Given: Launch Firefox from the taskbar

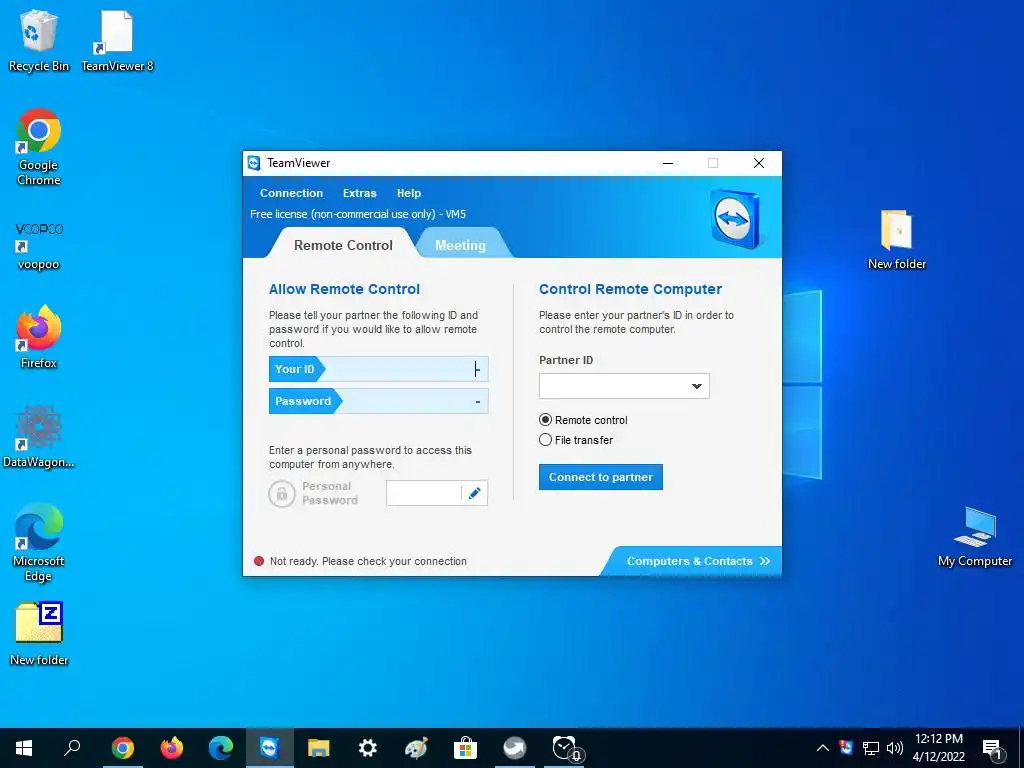Looking at the screenshot, I should click(172, 748).
